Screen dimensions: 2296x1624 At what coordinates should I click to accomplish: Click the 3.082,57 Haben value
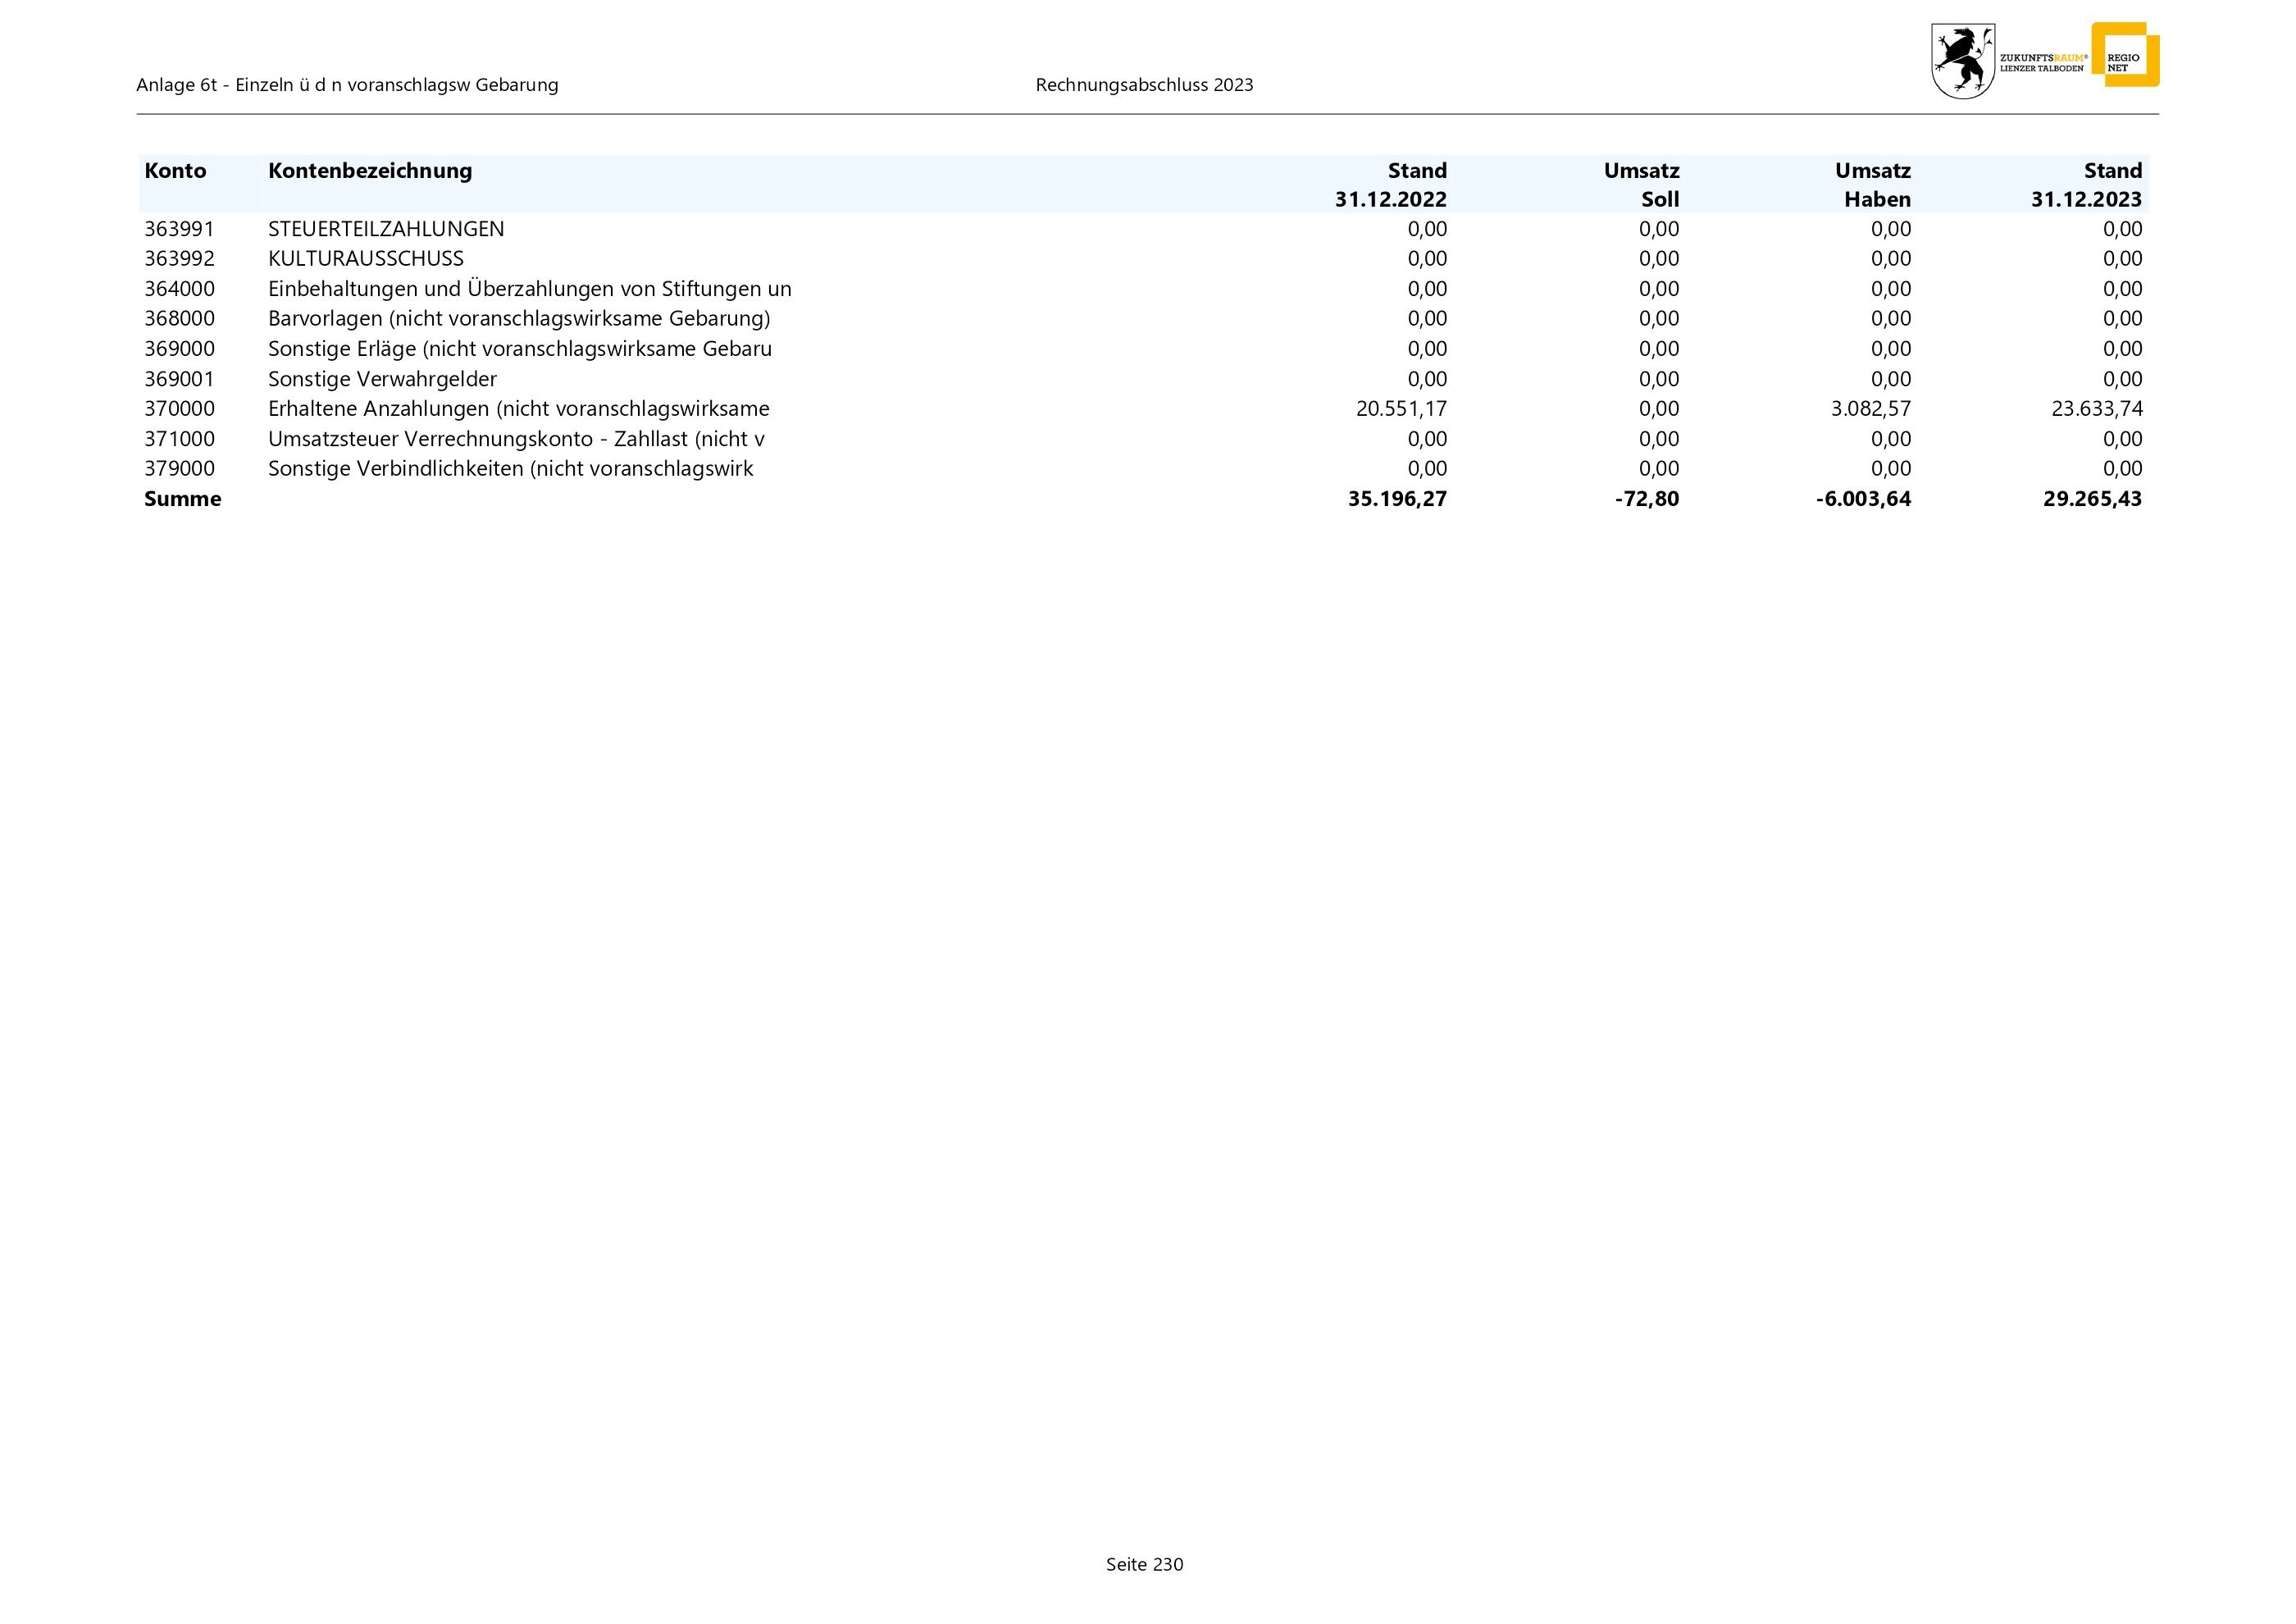click(x=1870, y=409)
